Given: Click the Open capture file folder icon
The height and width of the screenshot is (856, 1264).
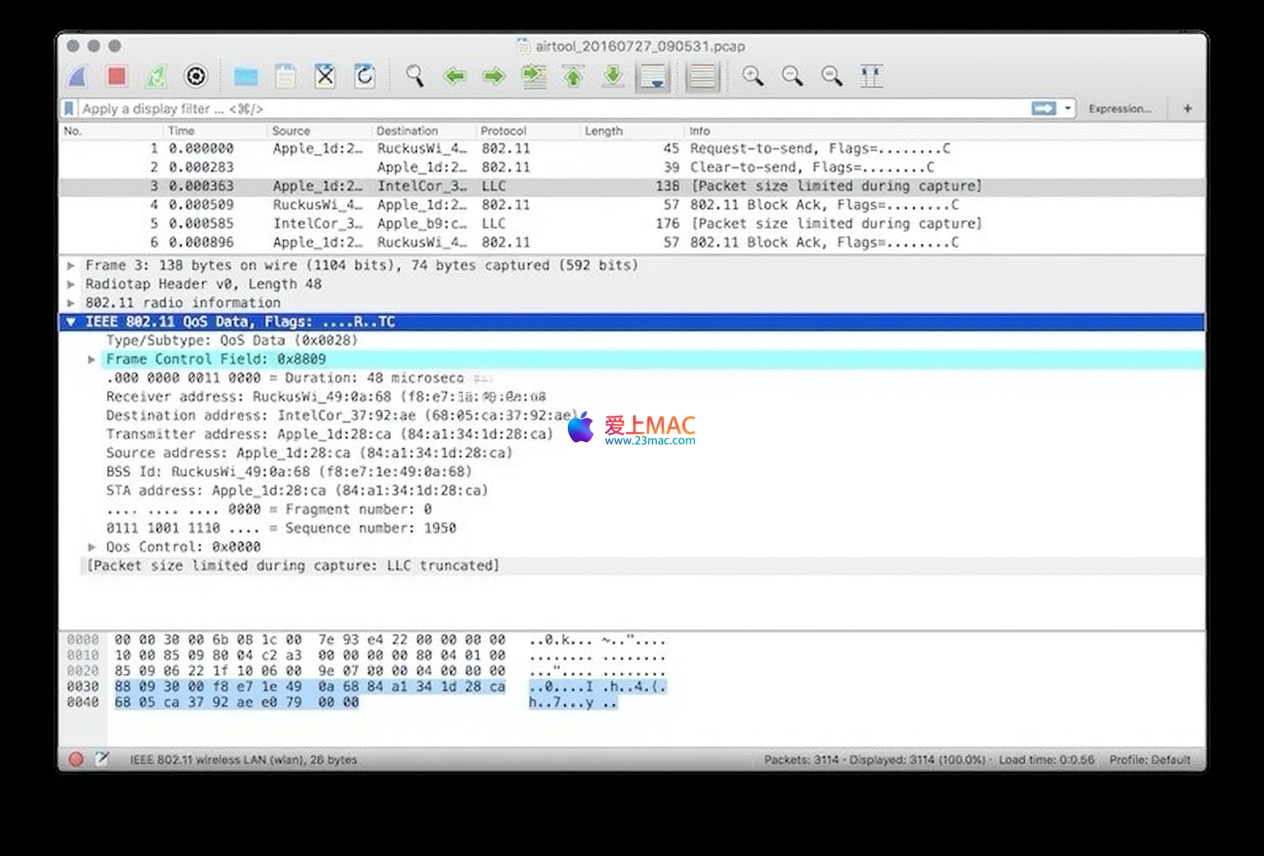Looking at the screenshot, I should coord(246,76).
